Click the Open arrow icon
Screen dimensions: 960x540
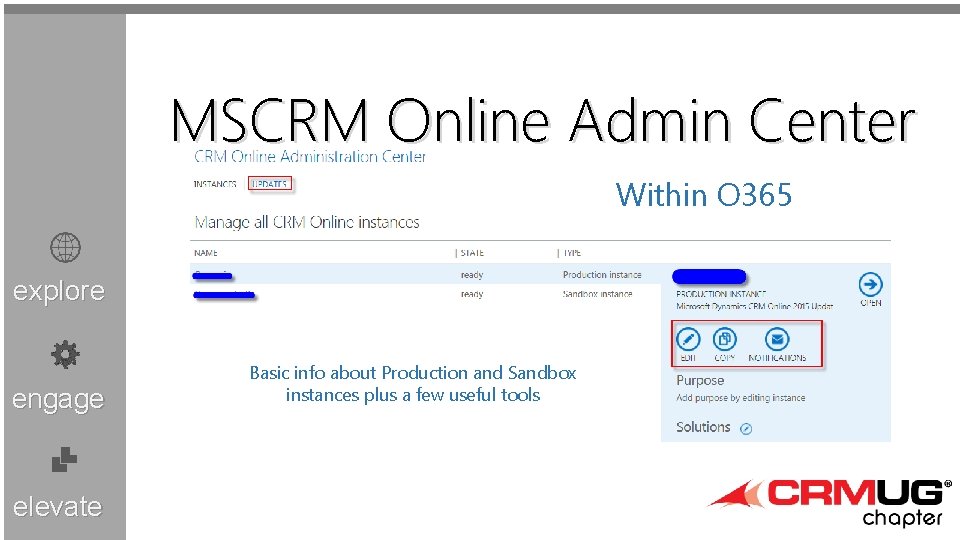pyautogui.click(x=870, y=284)
